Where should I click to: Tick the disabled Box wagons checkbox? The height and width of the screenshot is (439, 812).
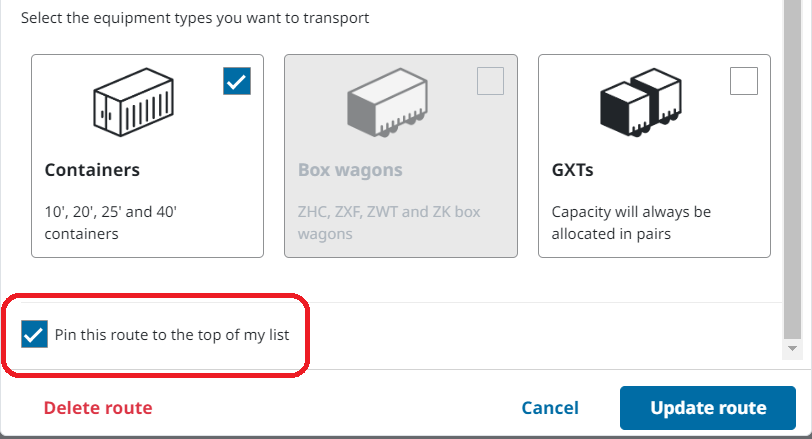click(490, 82)
